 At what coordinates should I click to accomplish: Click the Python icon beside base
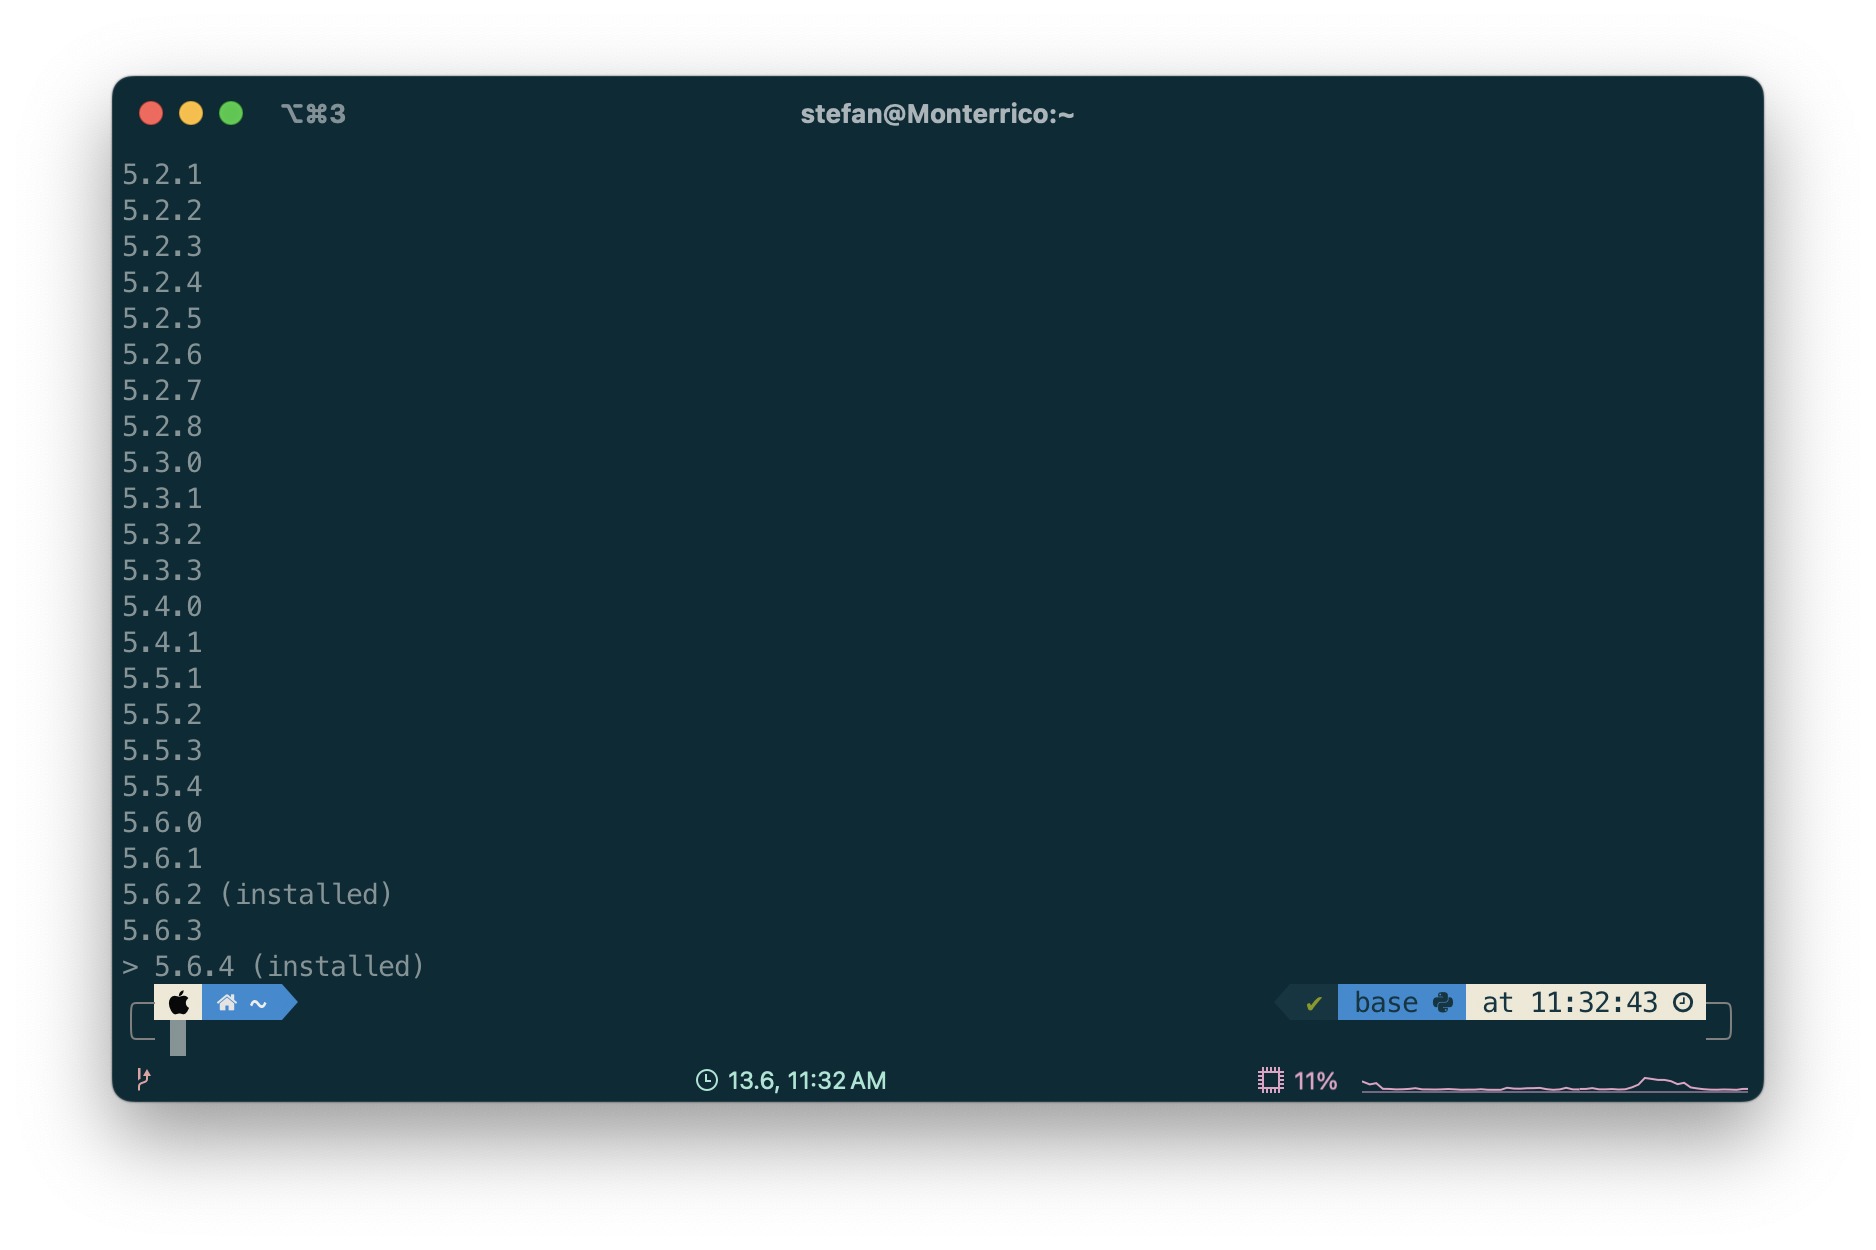pyautogui.click(x=1443, y=1002)
